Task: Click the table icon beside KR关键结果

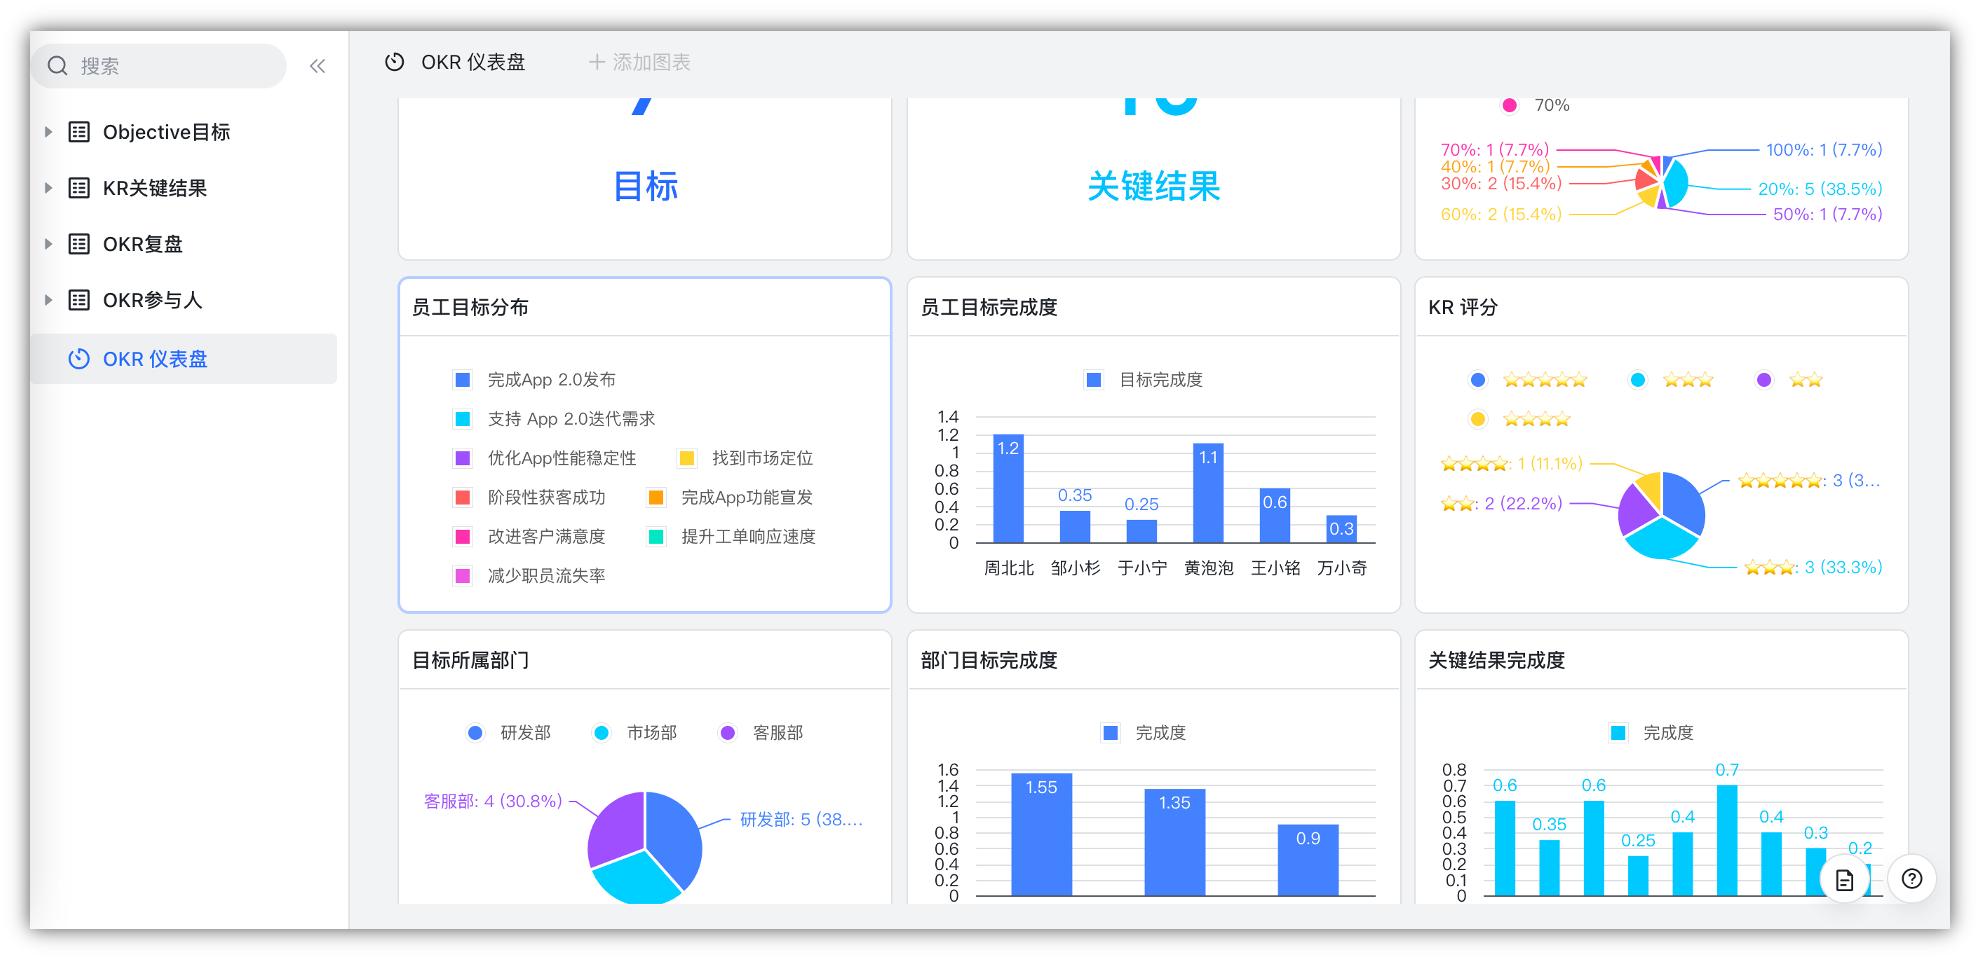Action: [78, 187]
